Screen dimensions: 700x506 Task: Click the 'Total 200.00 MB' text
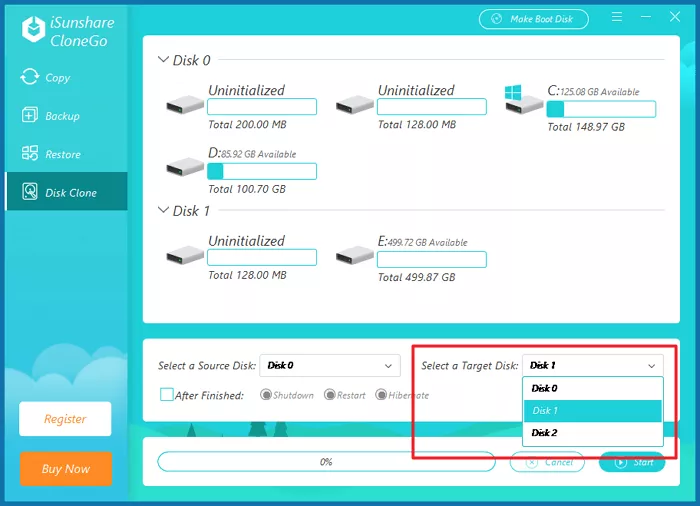[247, 124]
